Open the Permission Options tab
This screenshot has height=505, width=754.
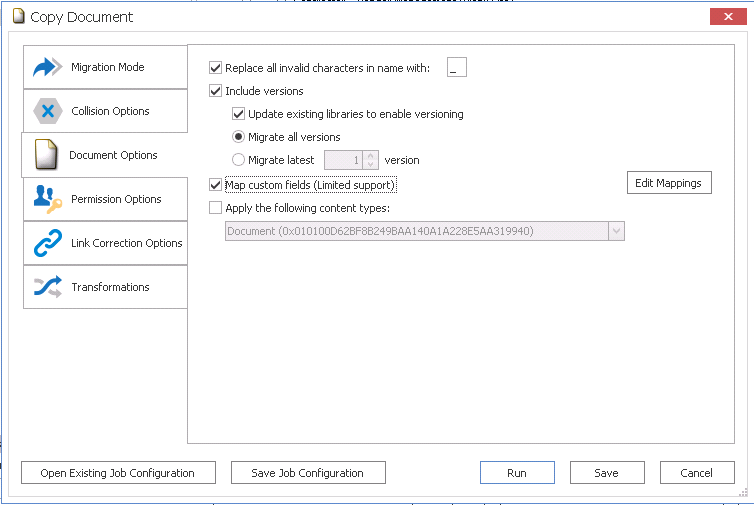[116, 199]
